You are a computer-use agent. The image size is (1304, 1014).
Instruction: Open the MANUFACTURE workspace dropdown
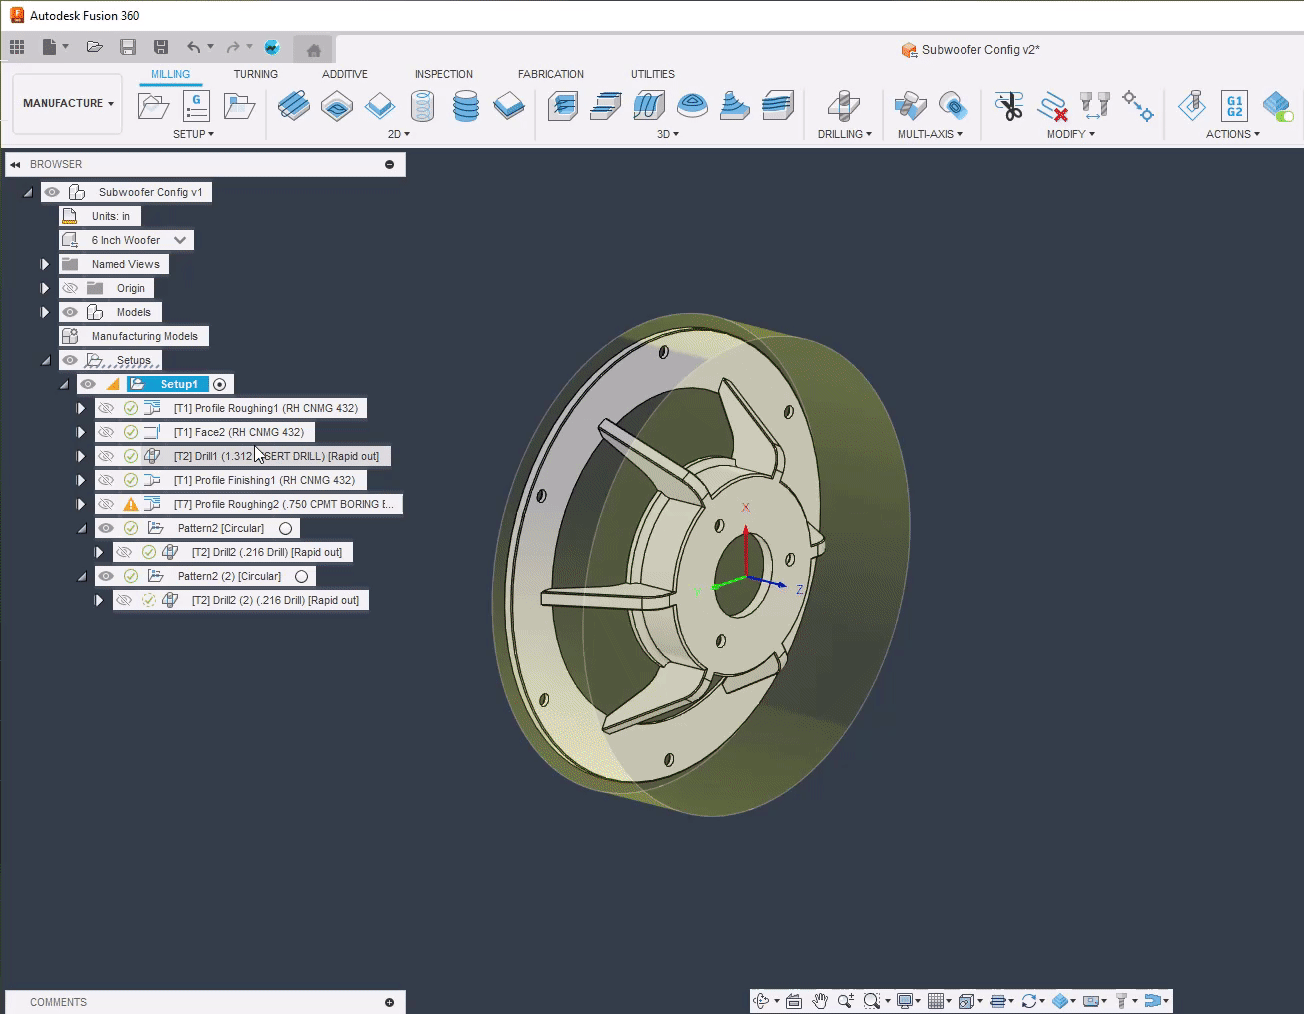[x=68, y=103]
